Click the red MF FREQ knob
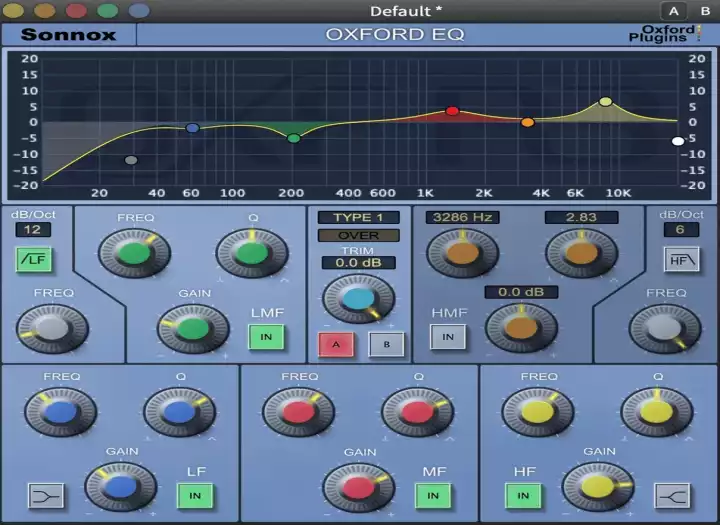Image resolution: width=720 pixels, height=525 pixels. [x=298, y=412]
